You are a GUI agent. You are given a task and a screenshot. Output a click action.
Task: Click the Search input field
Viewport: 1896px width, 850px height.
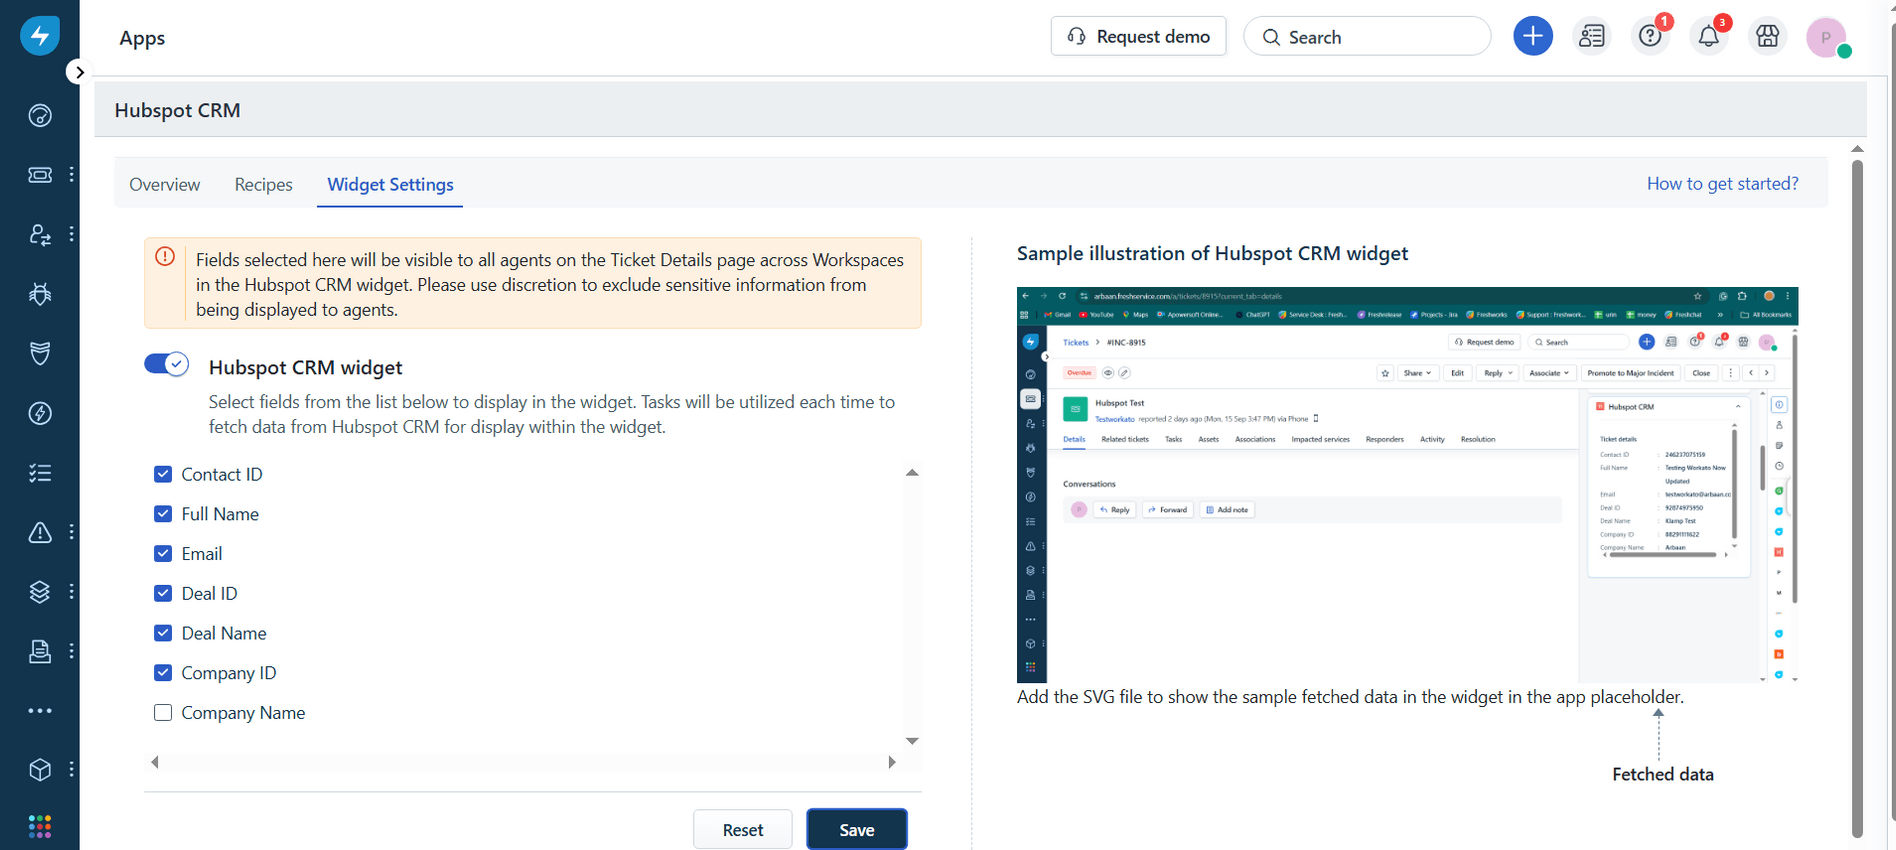tap(1367, 36)
